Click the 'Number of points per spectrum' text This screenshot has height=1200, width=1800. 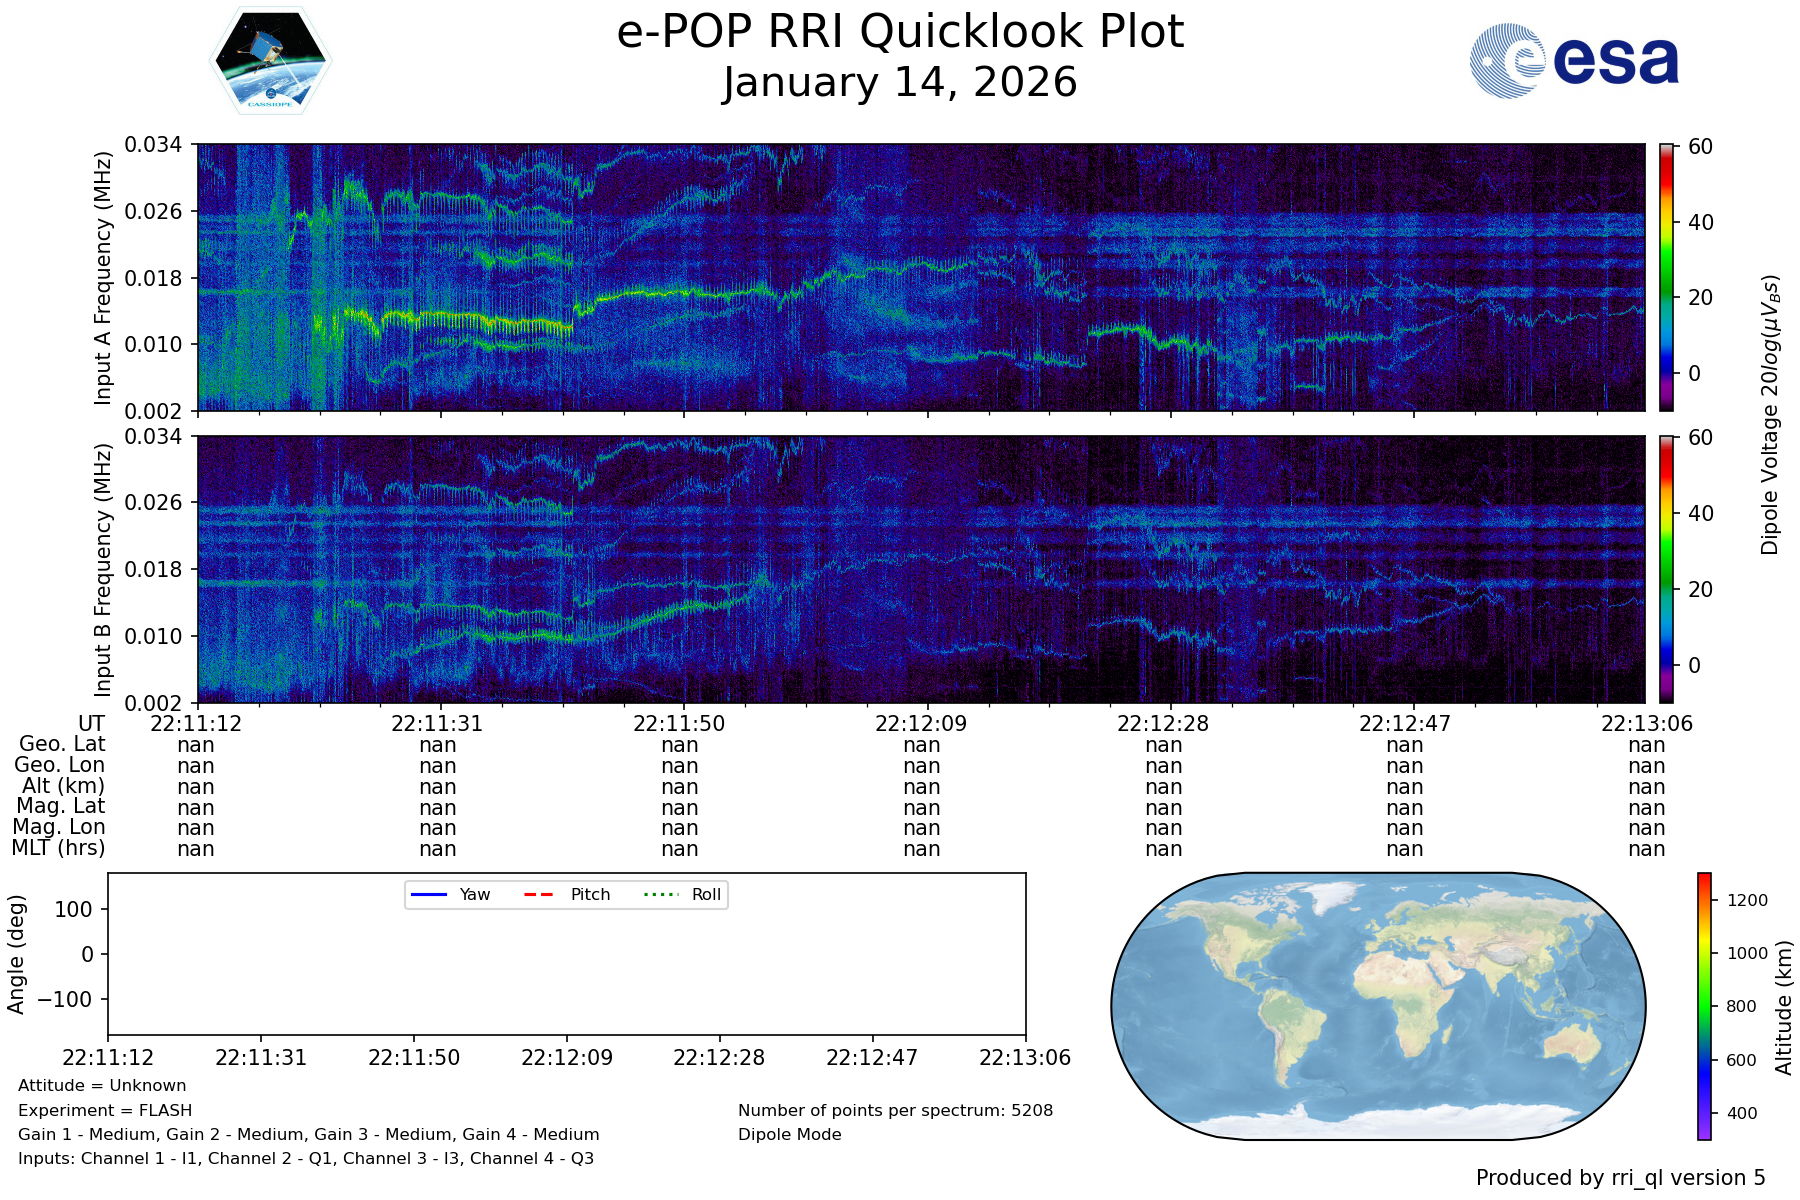coord(895,1110)
